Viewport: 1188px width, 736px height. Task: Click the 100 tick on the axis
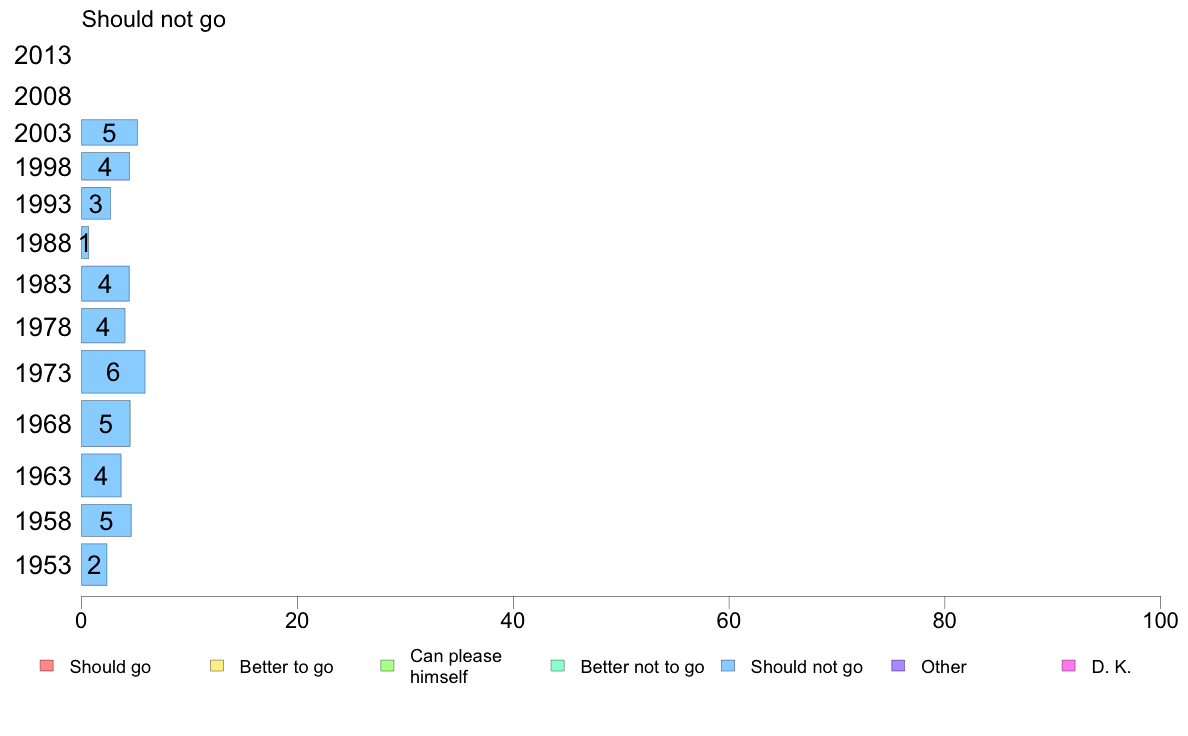pyautogui.click(x=1160, y=621)
